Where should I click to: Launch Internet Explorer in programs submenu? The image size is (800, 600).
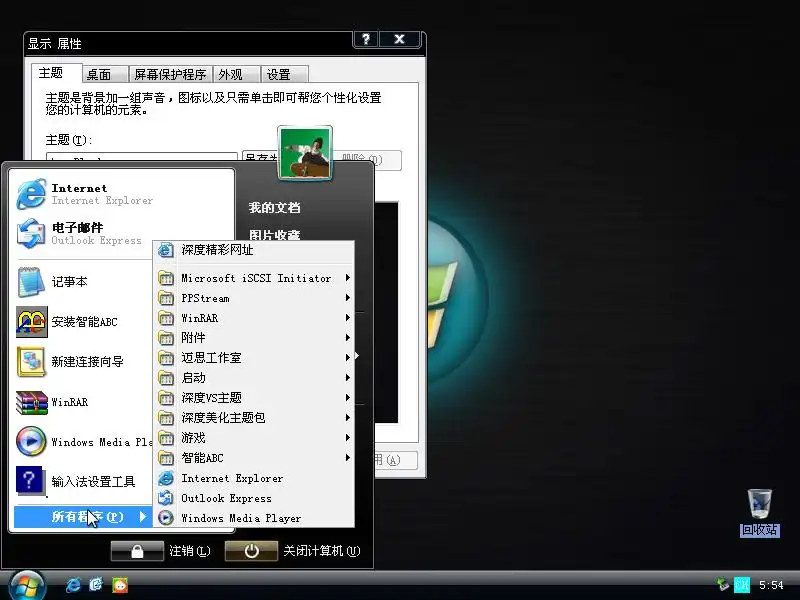[x=254, y=478]
